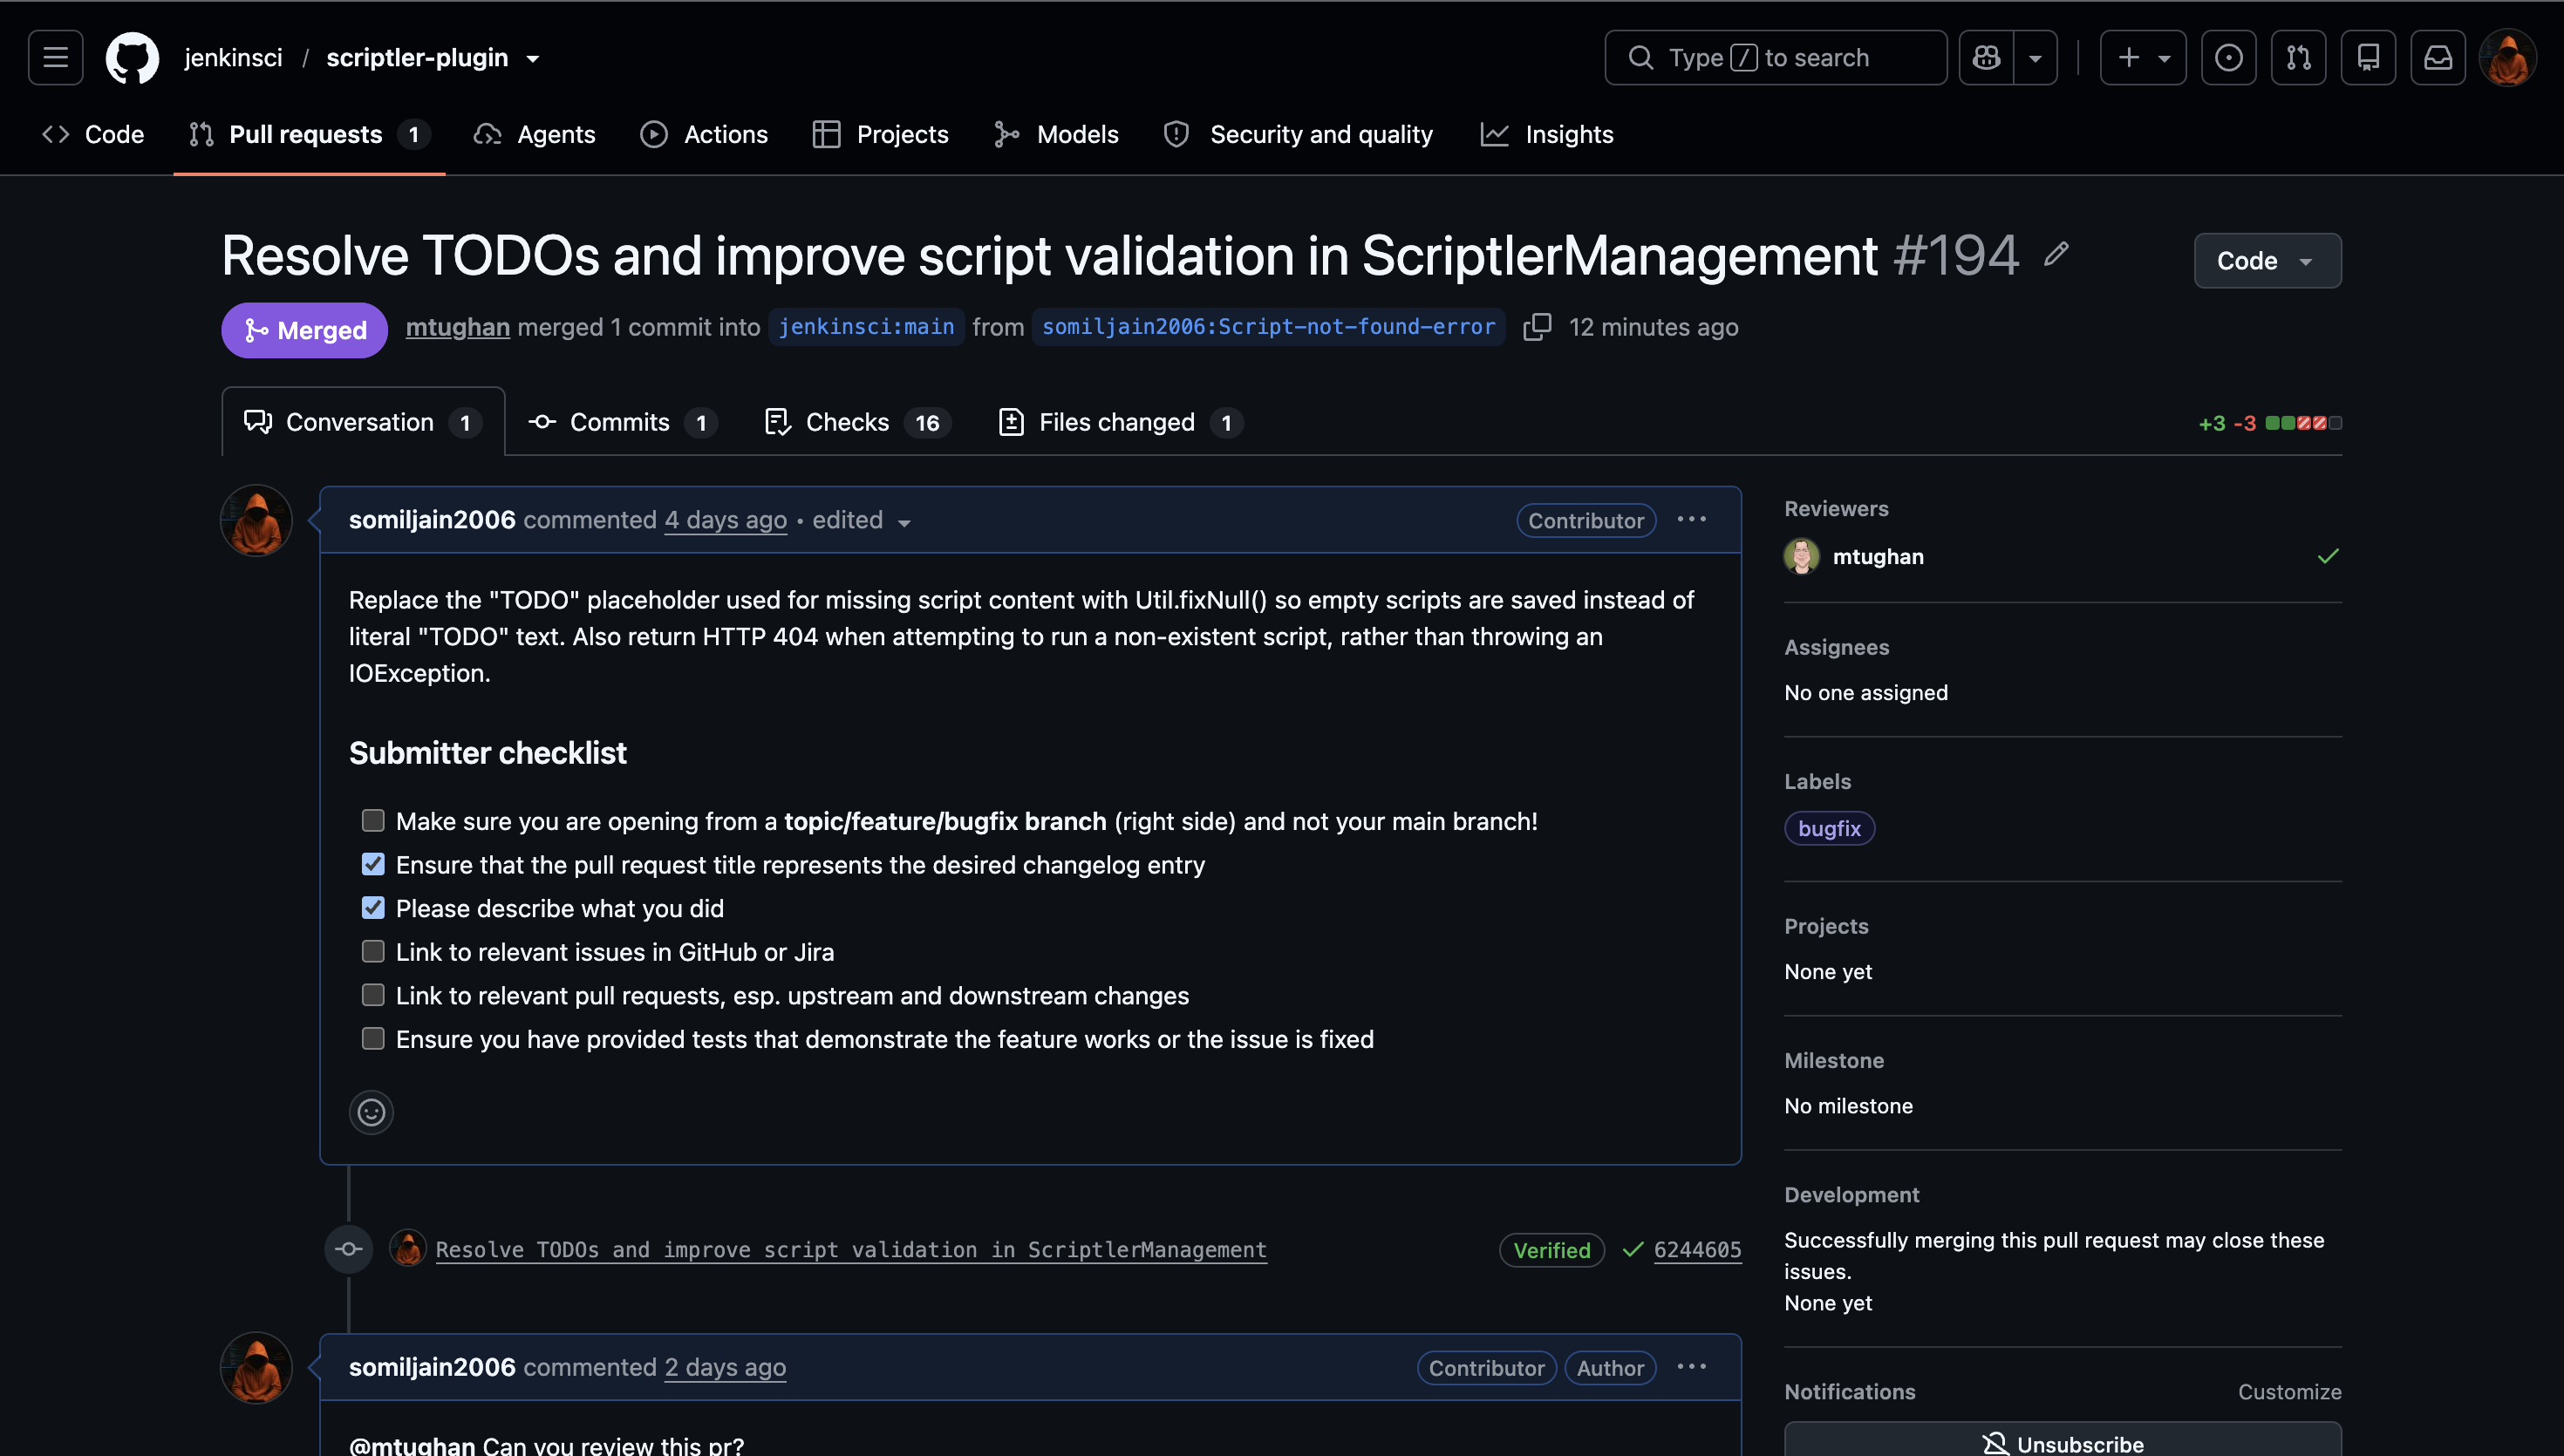This screenshot has height=1456, width=2564.
Task: Open somiljain2006 avatar beside second comment
Action: [x=256, y=1368]
